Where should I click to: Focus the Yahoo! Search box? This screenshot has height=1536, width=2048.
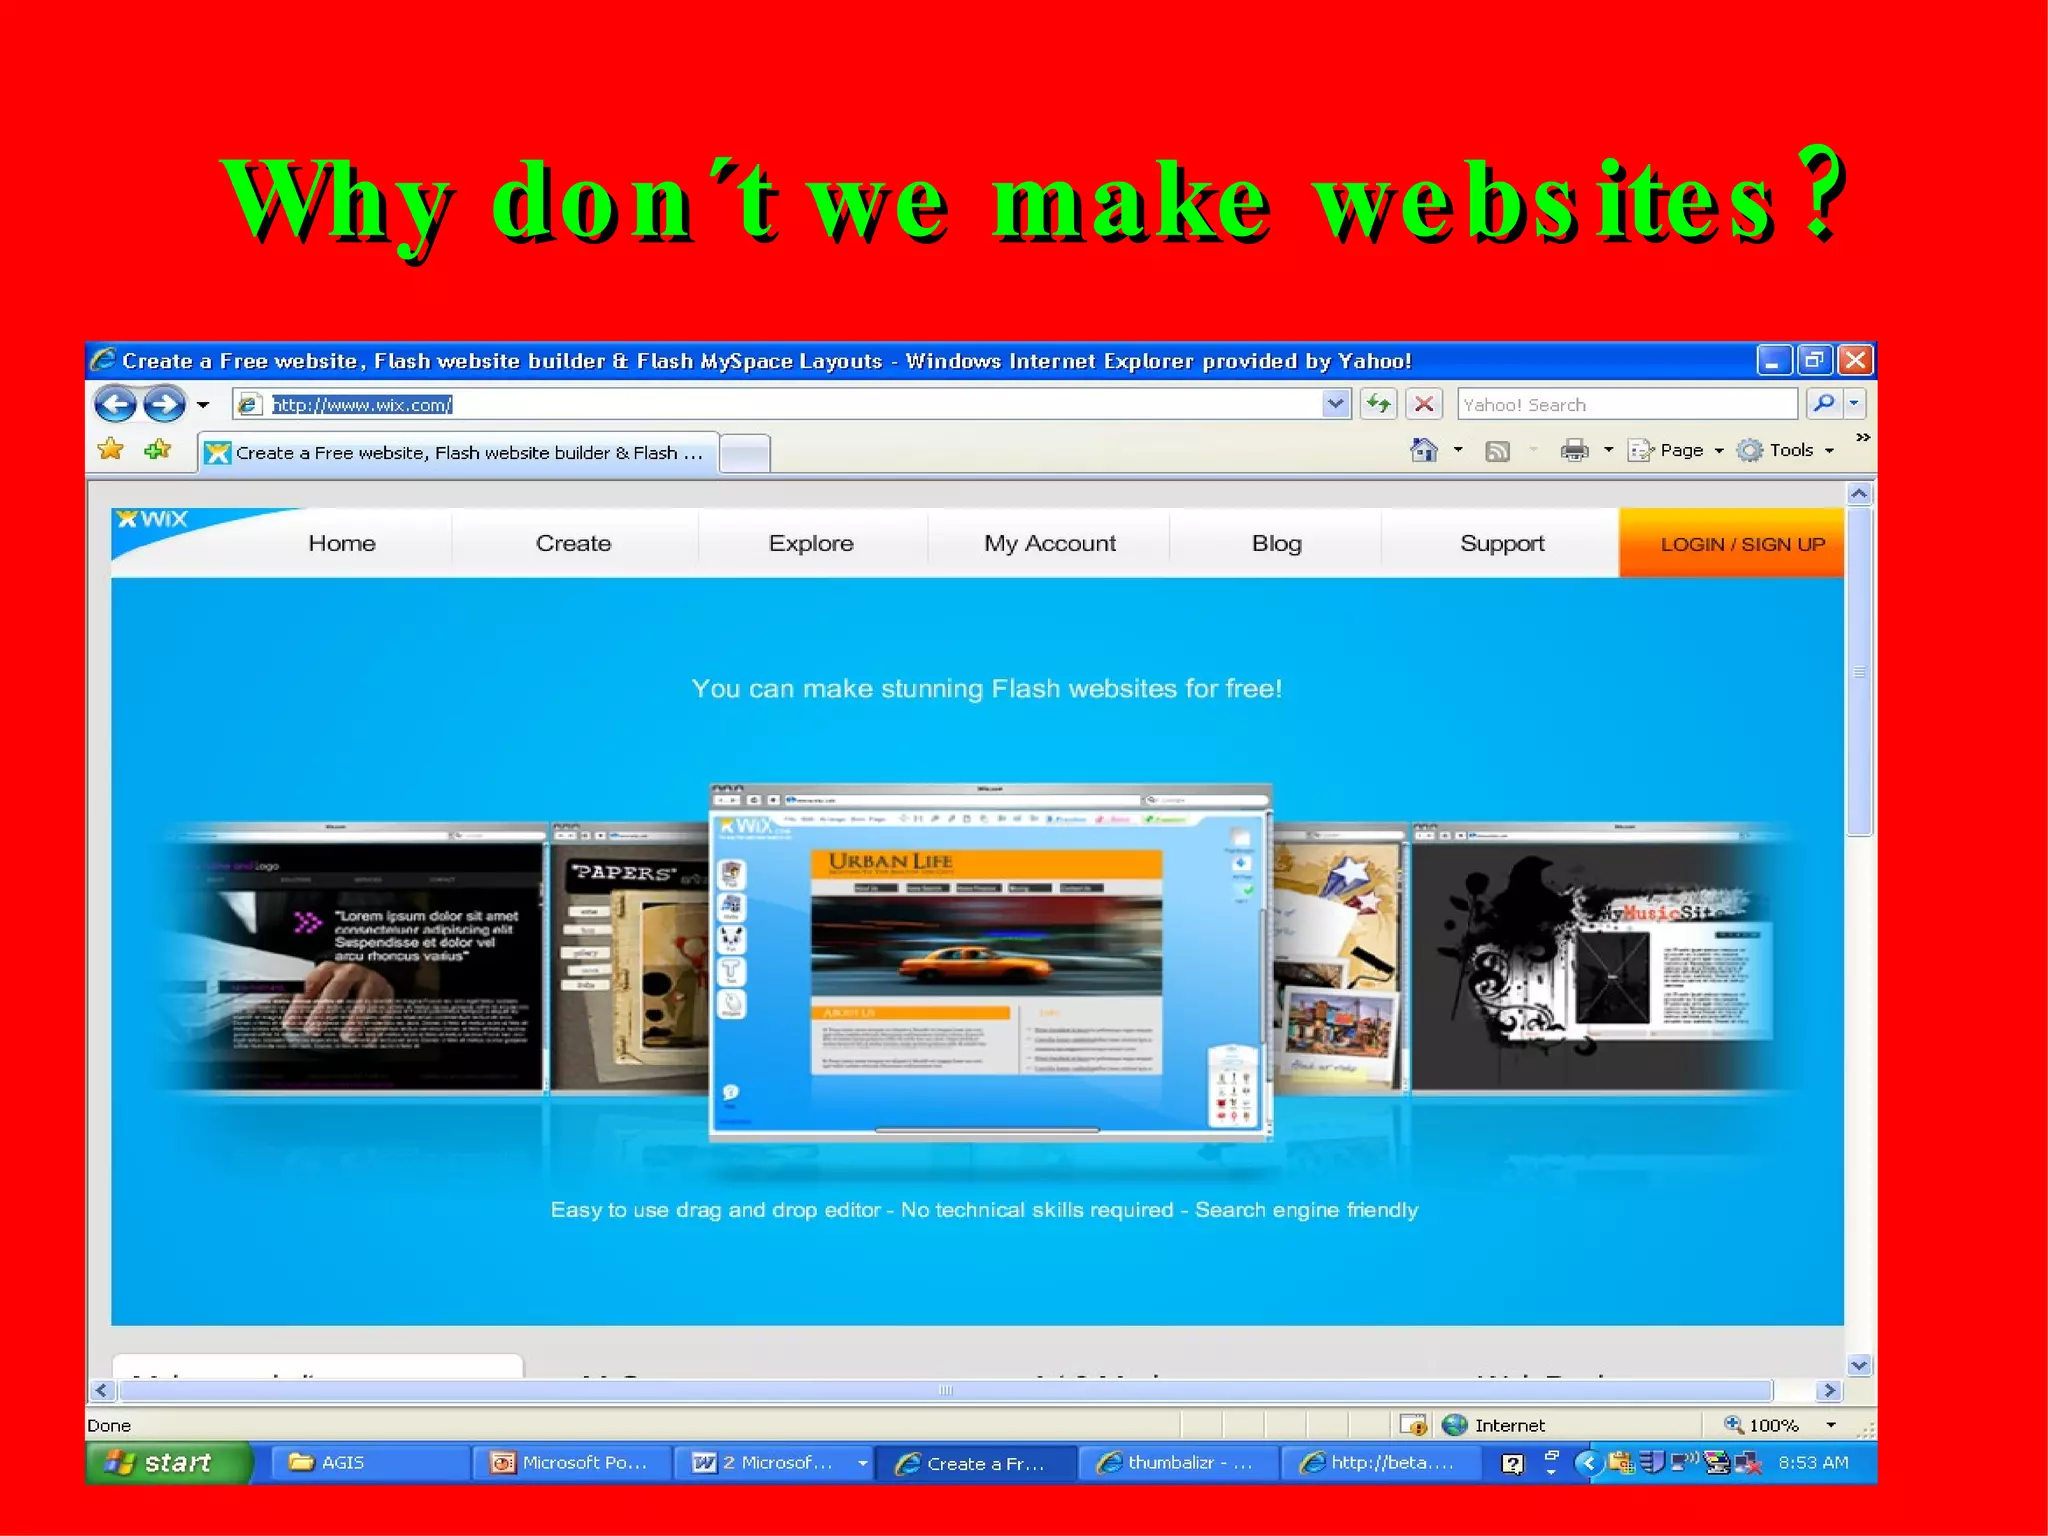(1627, 404)
